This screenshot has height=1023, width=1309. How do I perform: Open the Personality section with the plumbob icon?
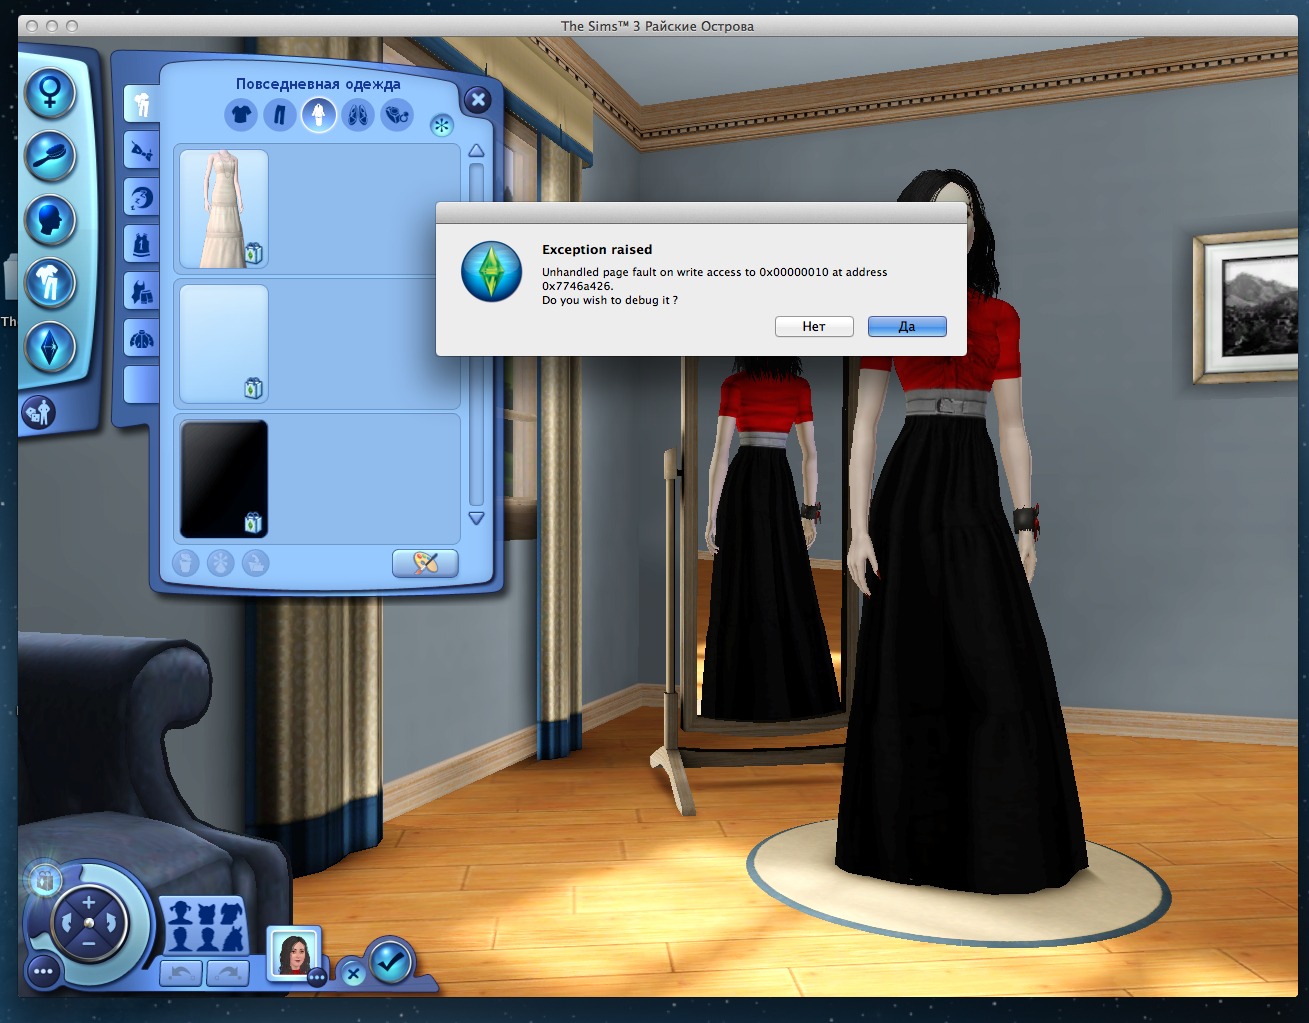click(x=49, y=346)
